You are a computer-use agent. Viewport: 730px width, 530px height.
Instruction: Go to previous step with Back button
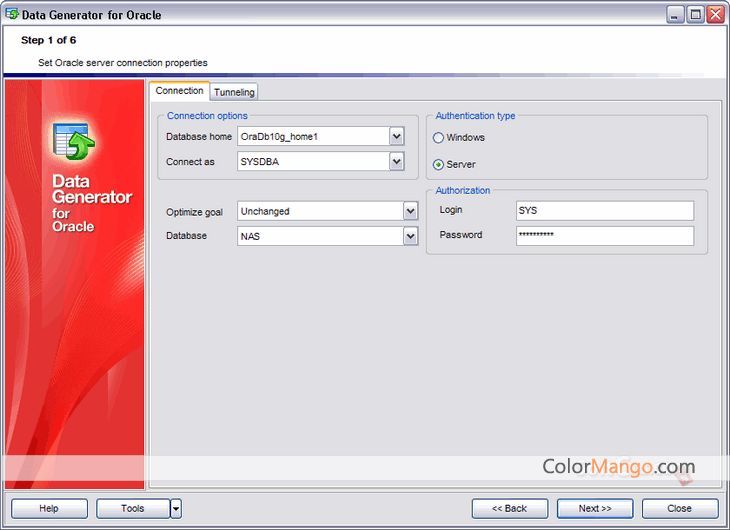point(510,509)
